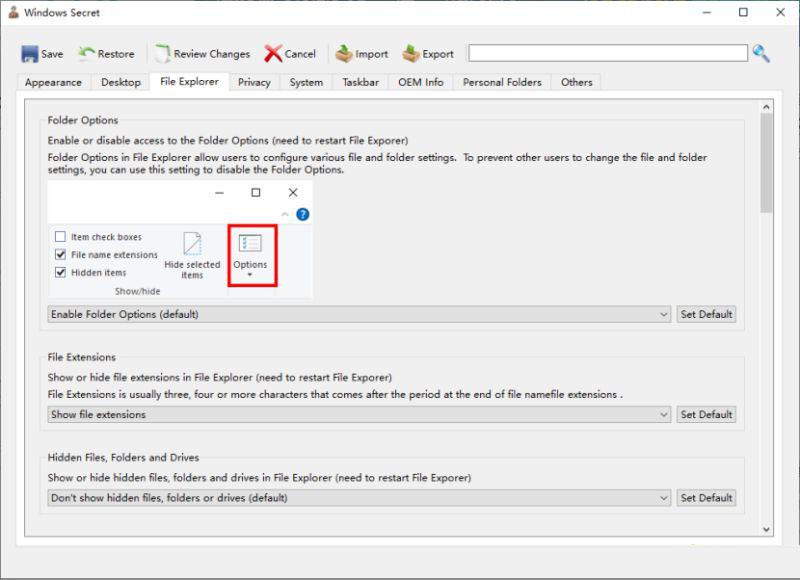Select the File Explorer tab

(189, 82)
